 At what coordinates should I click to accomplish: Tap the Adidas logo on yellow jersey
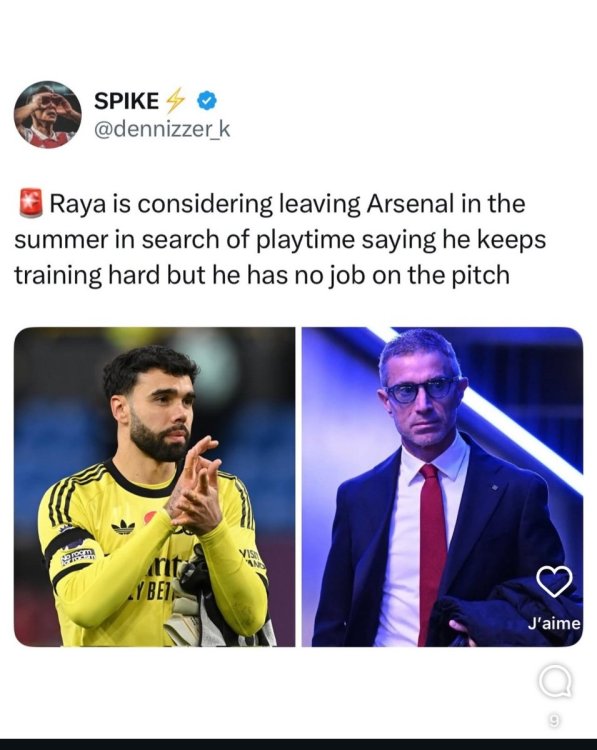pyautogui.click(x=123, y=527)
